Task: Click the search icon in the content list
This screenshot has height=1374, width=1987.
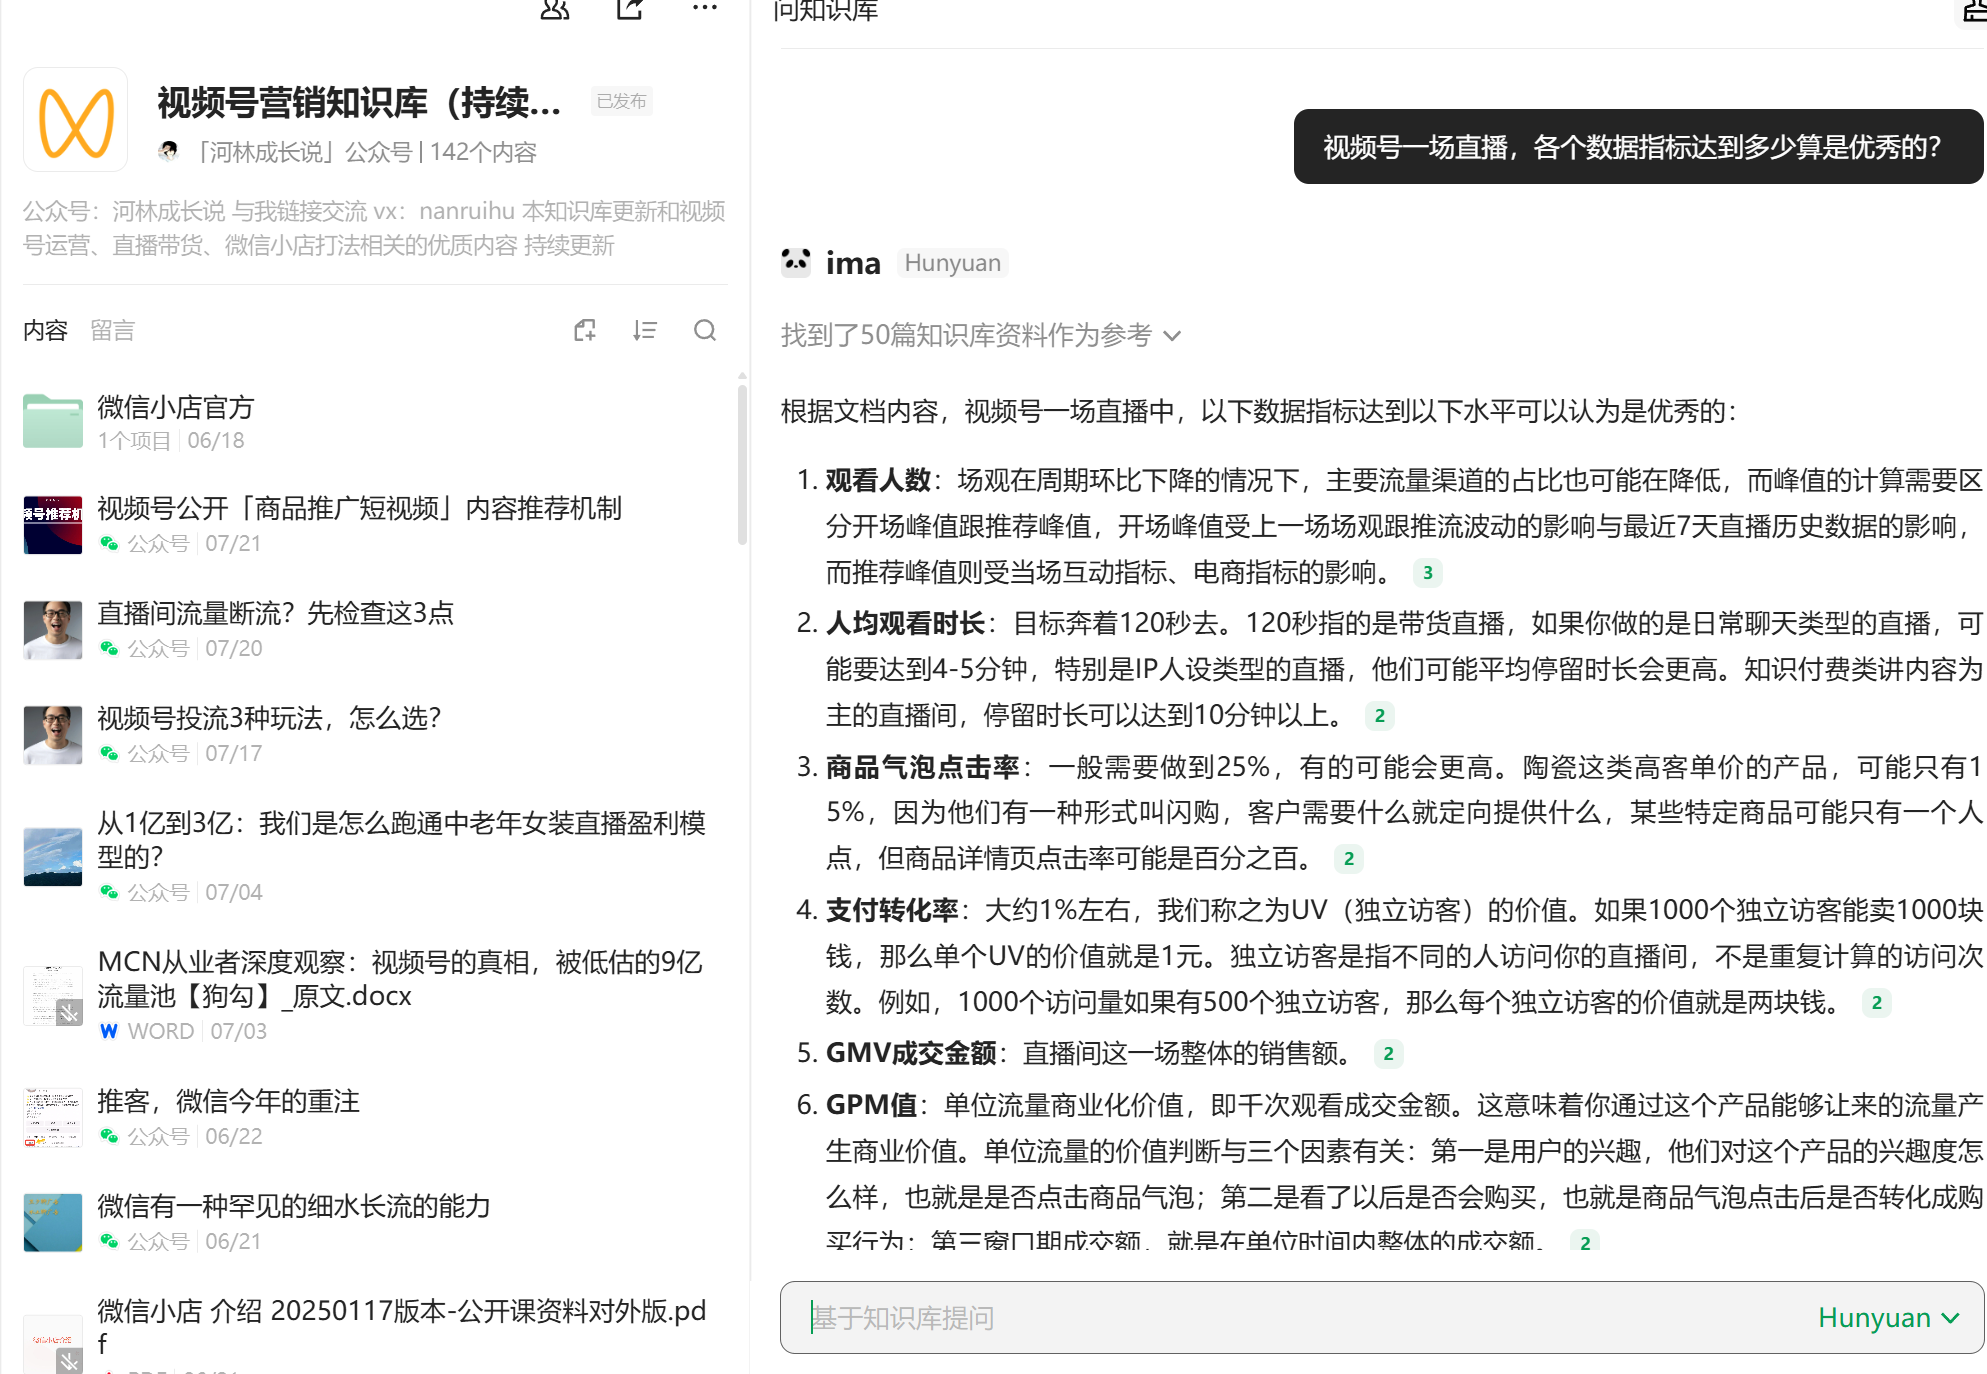Action: (x=705, y=330)
